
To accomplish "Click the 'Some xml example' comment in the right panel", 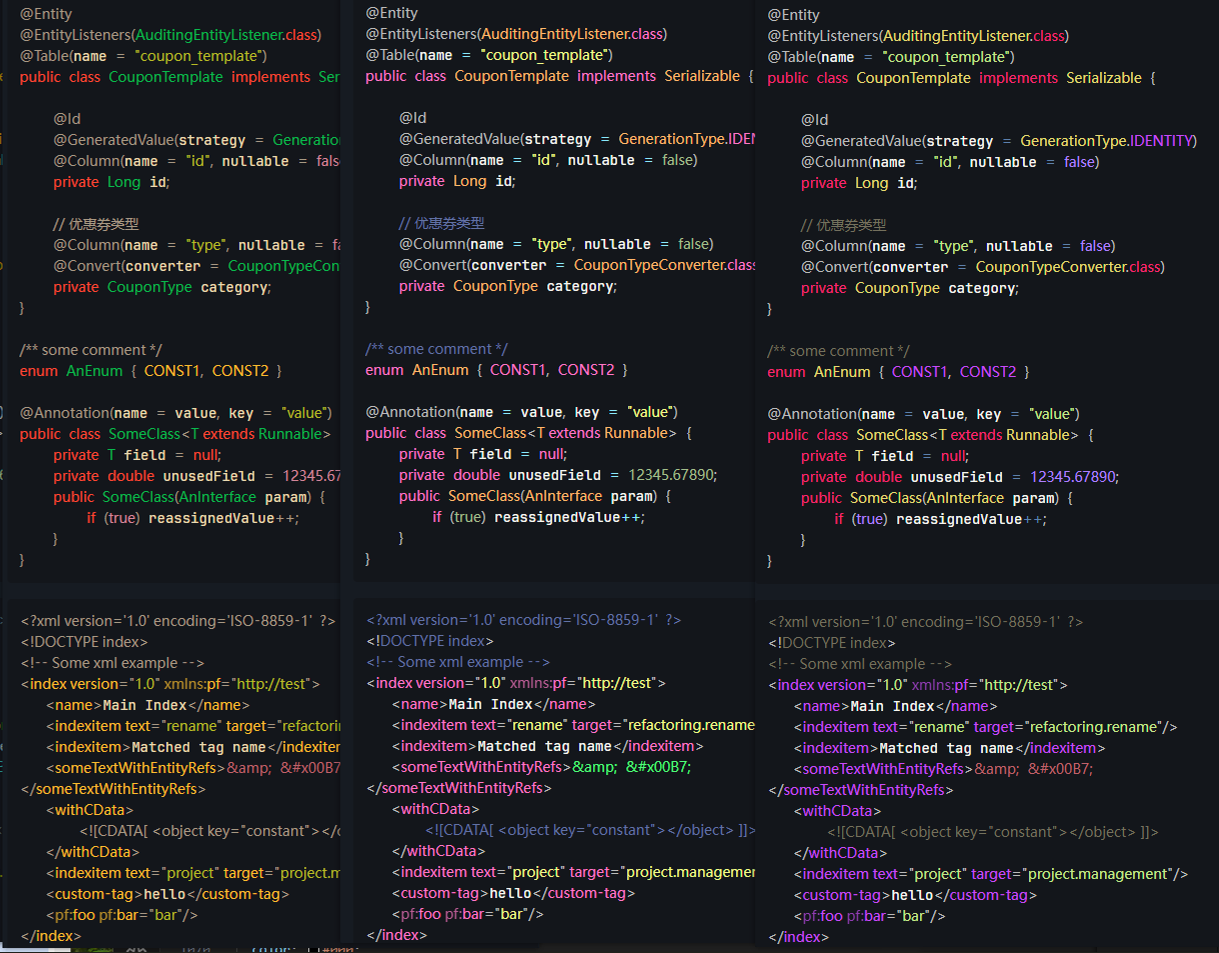I will point(860,664).
